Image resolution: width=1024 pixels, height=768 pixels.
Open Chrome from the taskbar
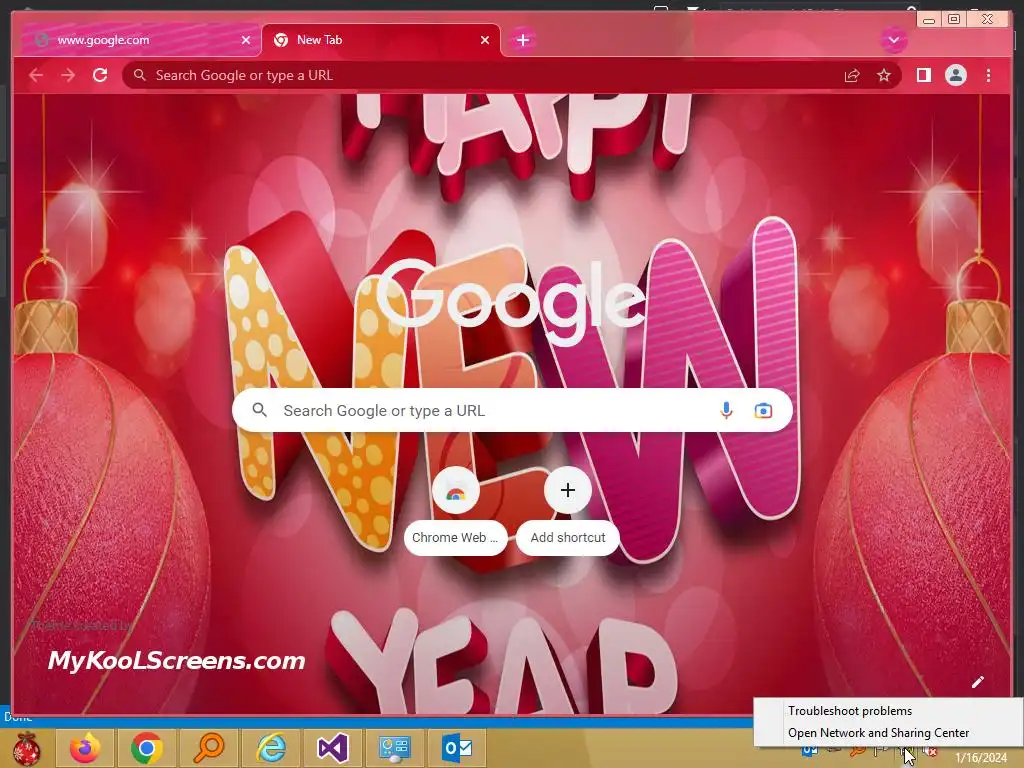tap(146, 748)
